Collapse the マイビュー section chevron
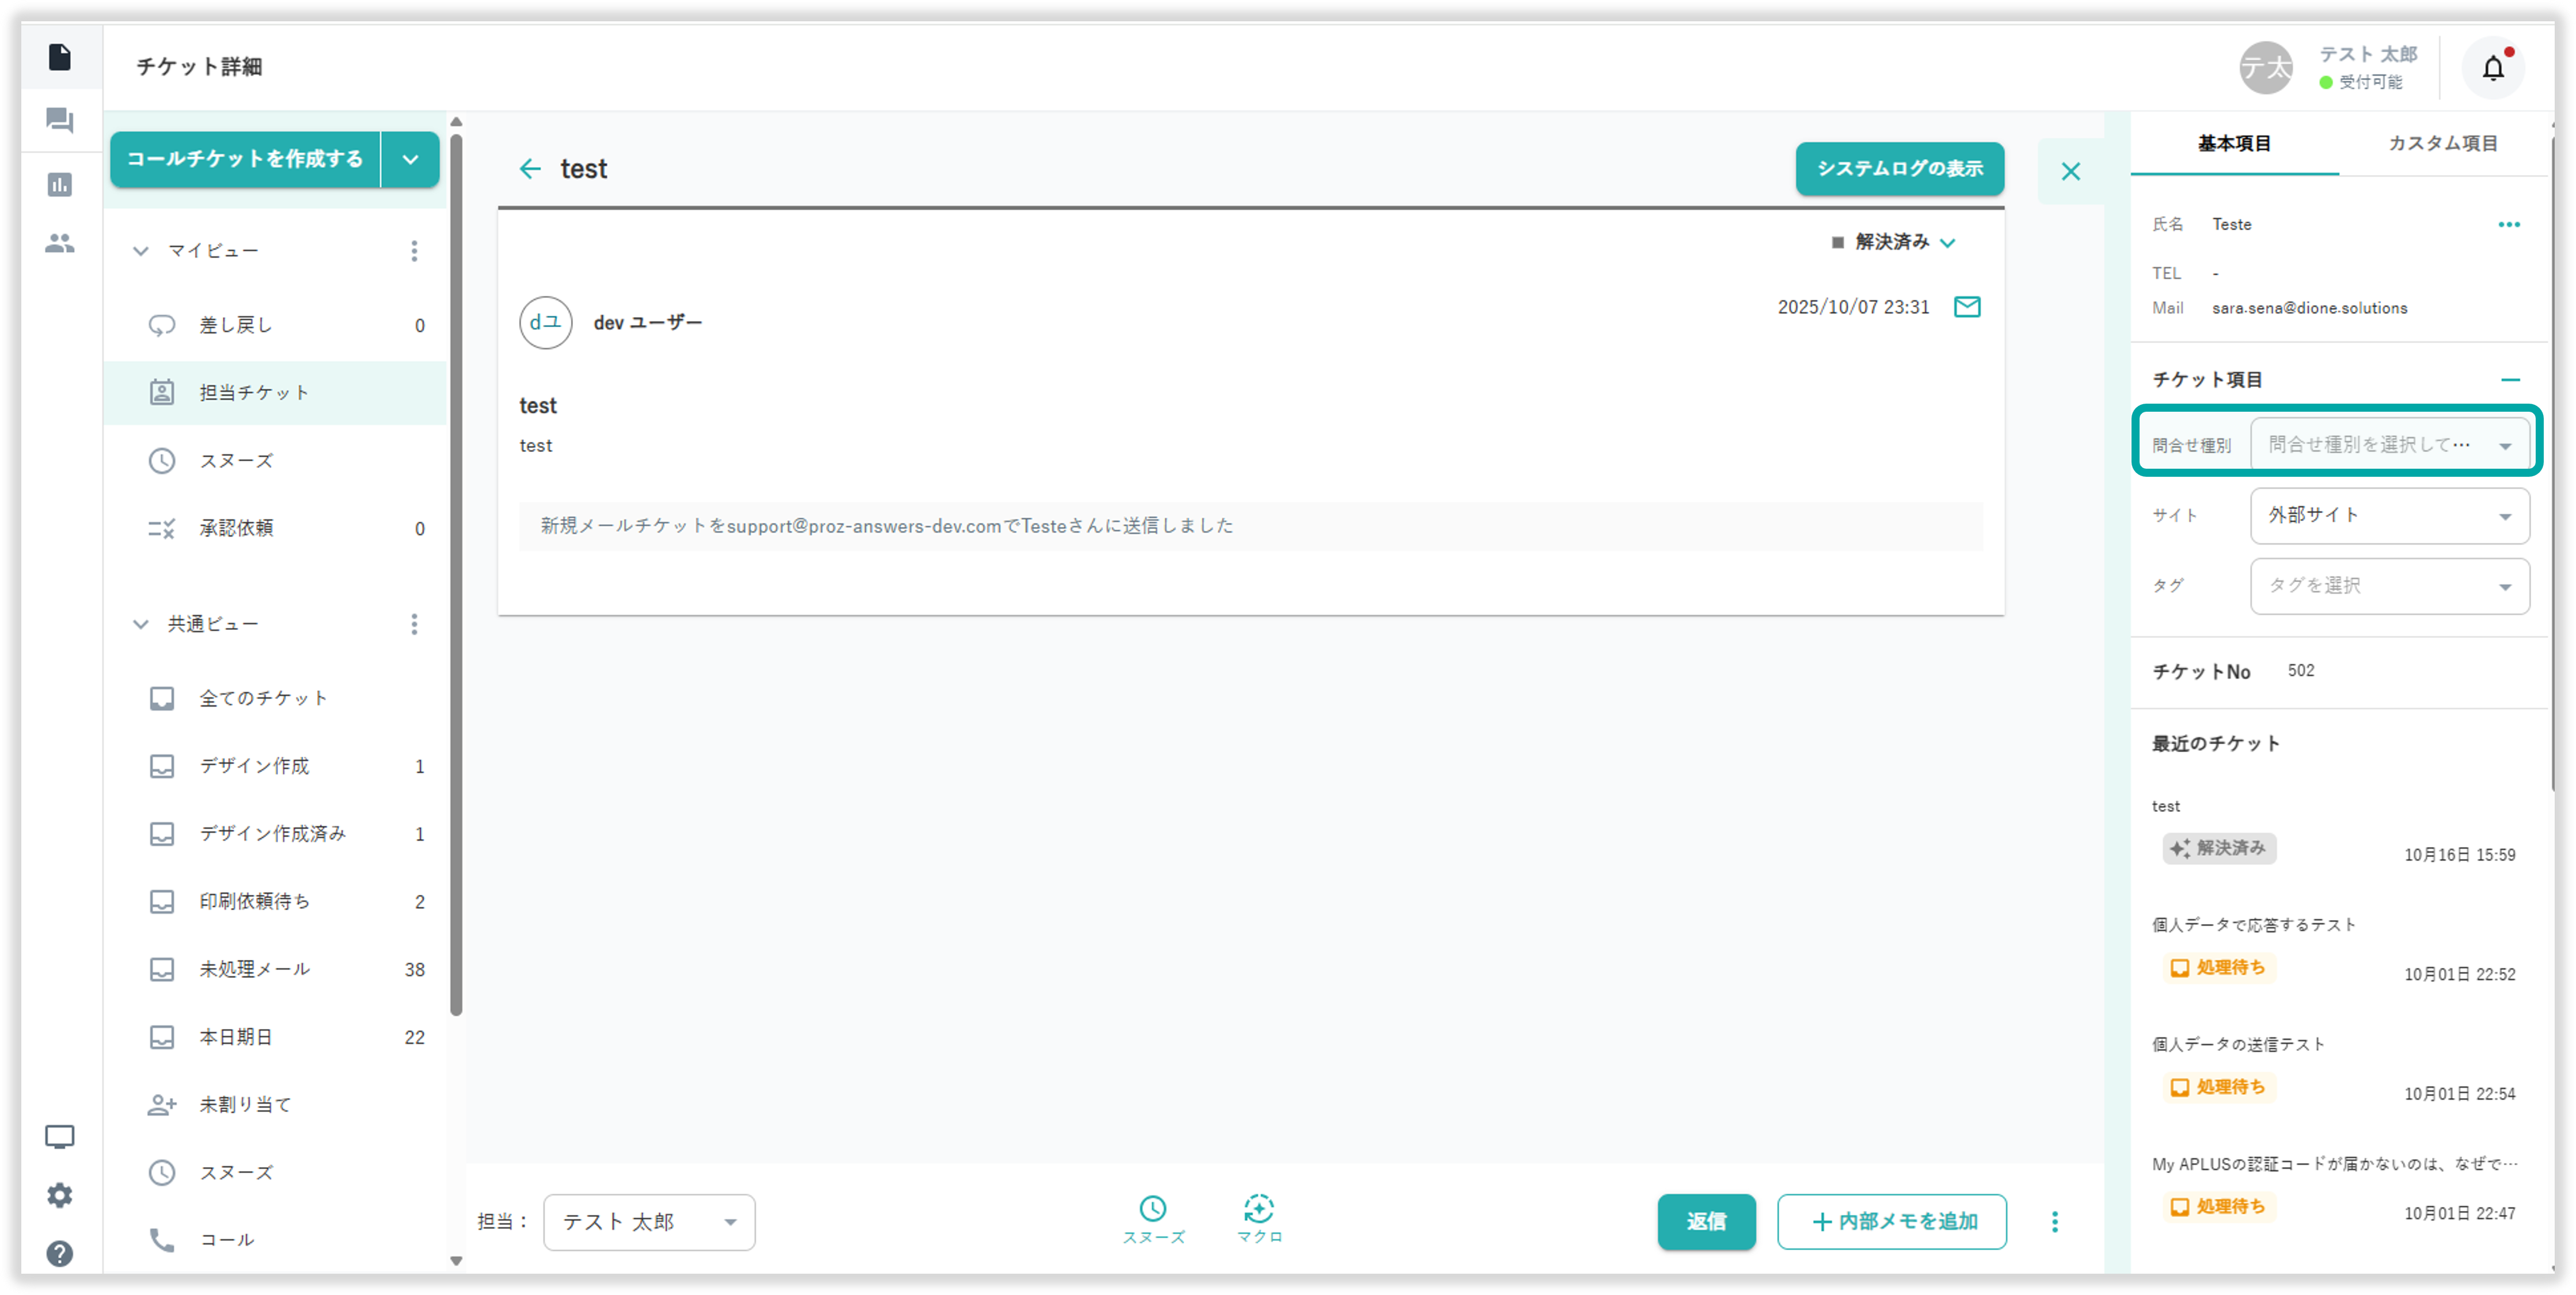 141,251
